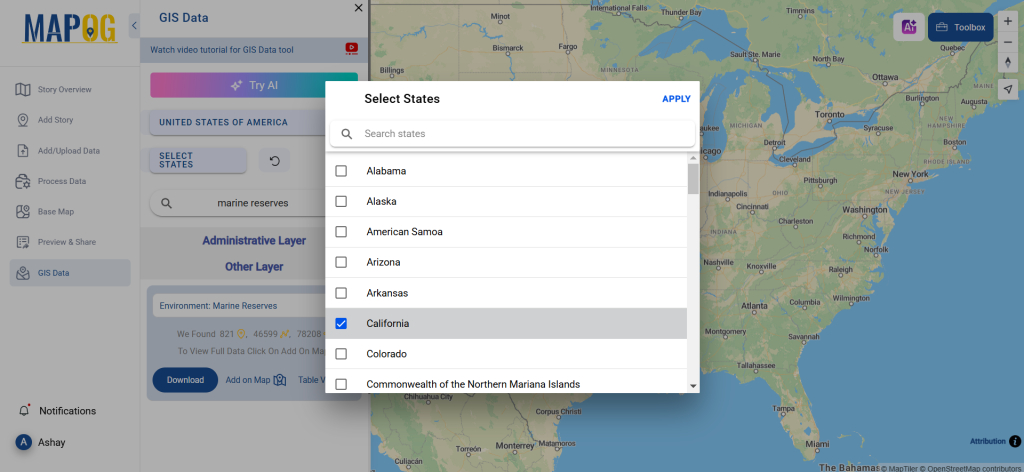Click the reset states refresh icon
This screenshot has height=472, width=1024.
click(x=274, y=160)
